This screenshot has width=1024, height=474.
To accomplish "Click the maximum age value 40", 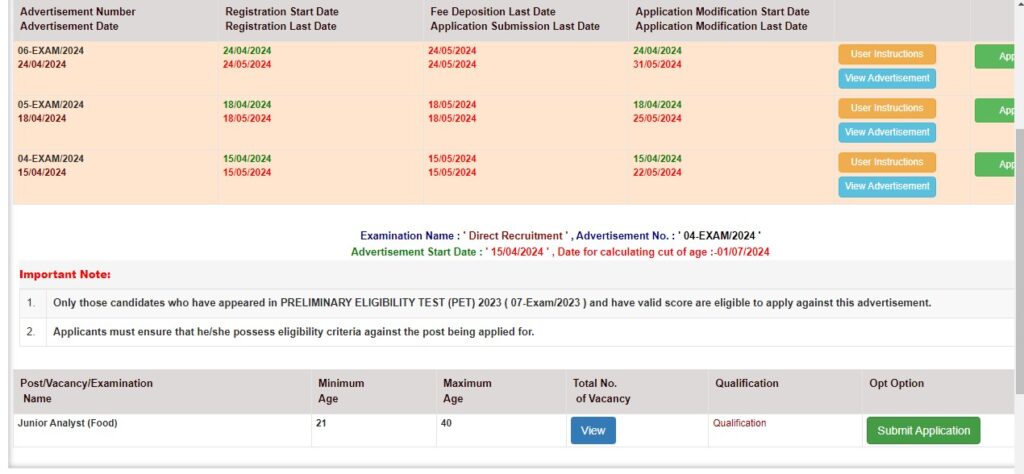I will 446,423.
